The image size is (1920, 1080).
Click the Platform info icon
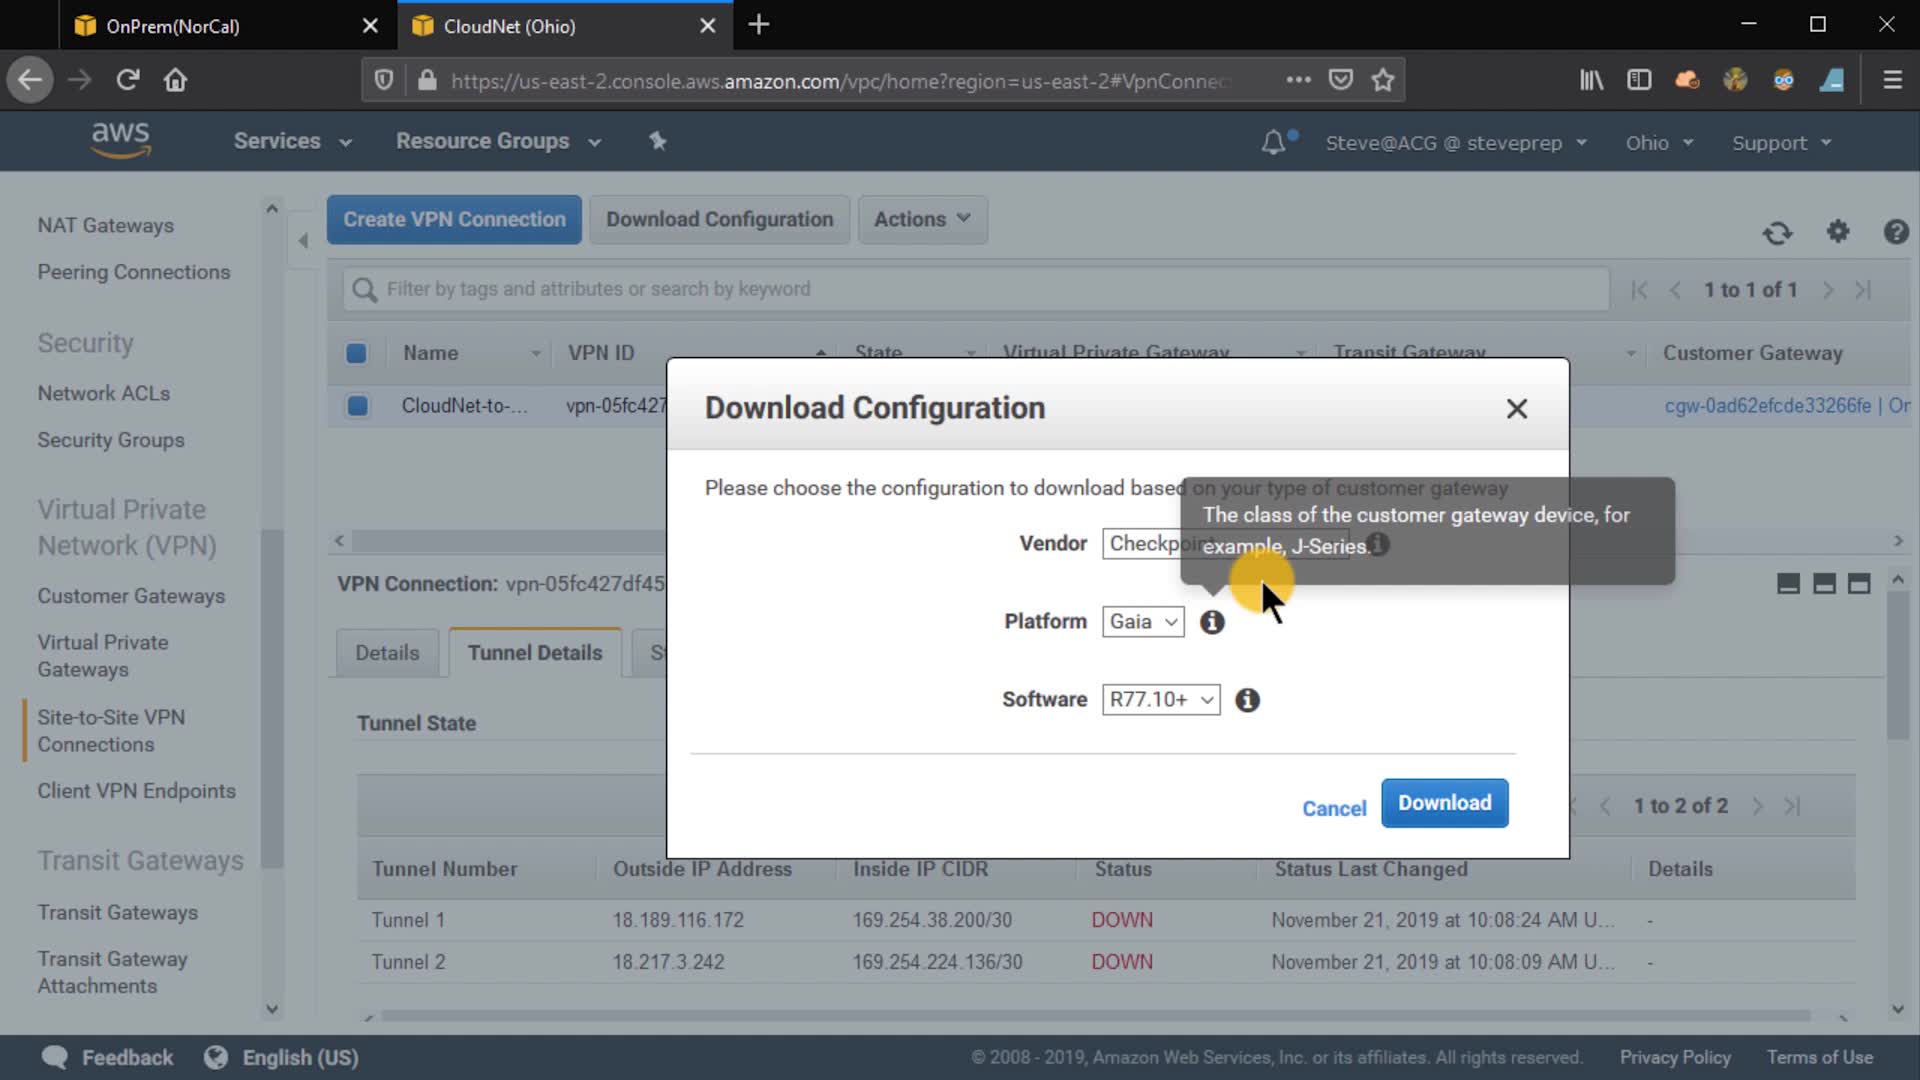click(1212, 622)
